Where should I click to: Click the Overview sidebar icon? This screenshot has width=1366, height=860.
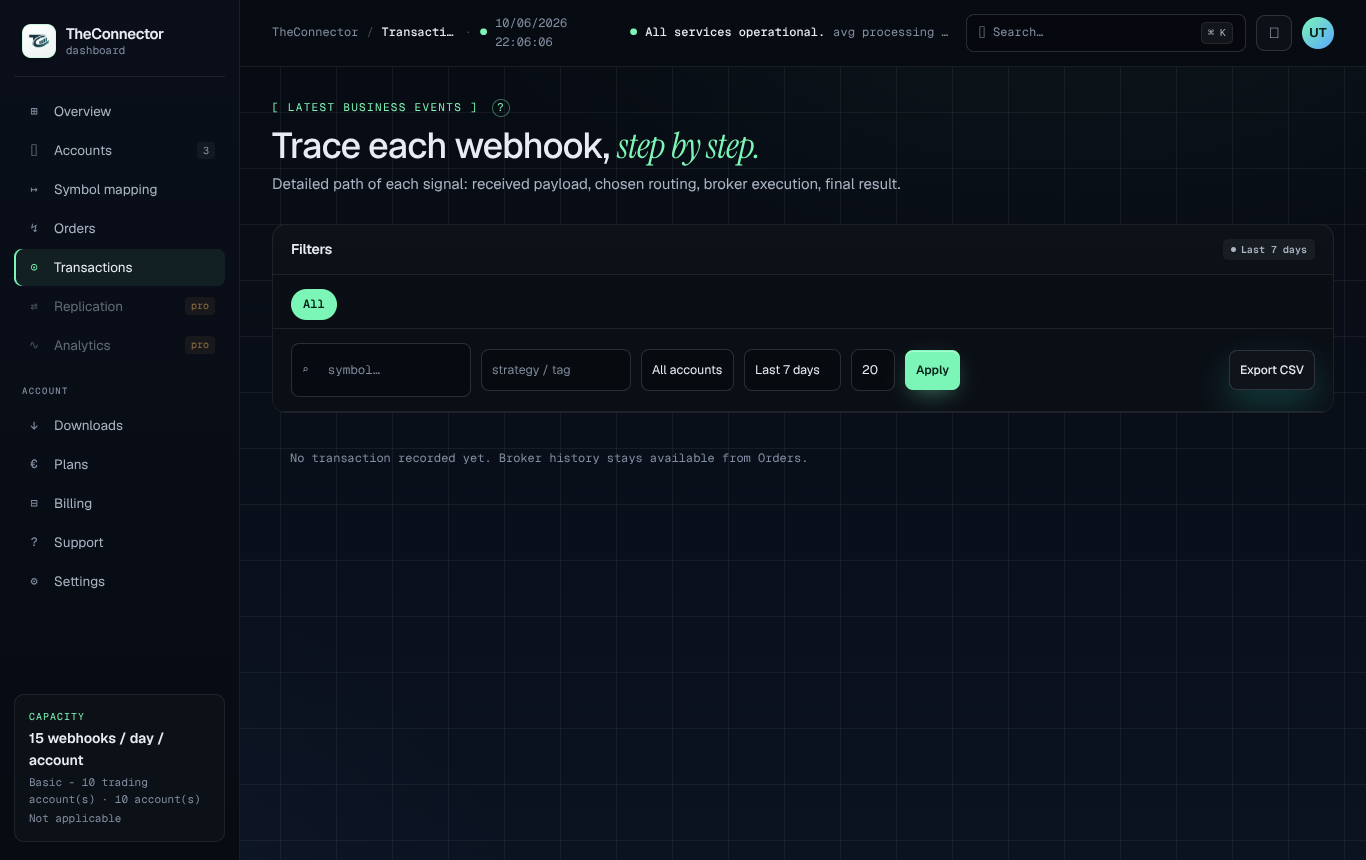[34, 111]
